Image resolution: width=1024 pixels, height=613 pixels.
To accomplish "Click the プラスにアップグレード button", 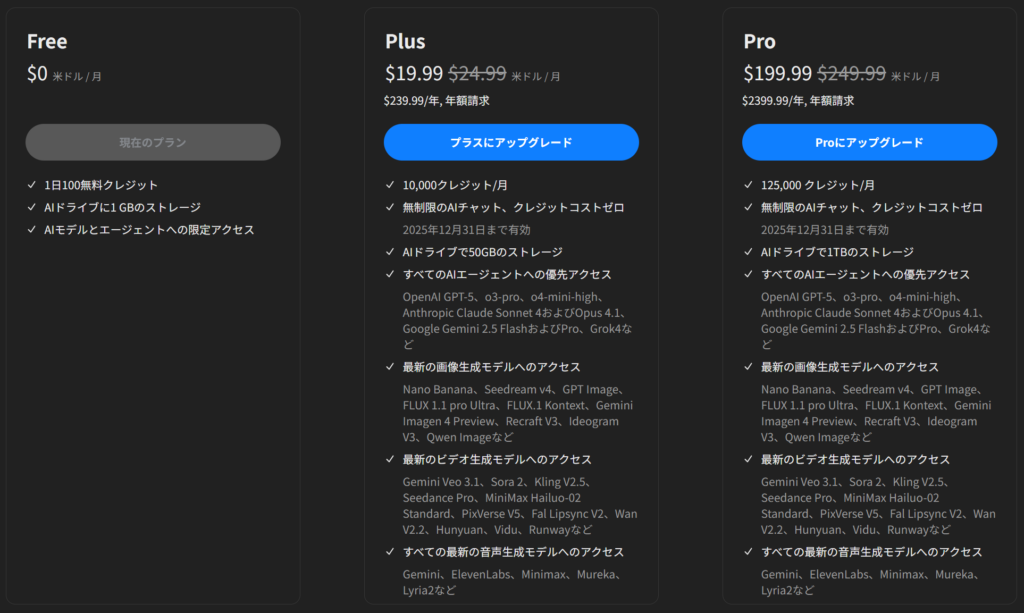I will pyautogui.click(x=511, y=142).
